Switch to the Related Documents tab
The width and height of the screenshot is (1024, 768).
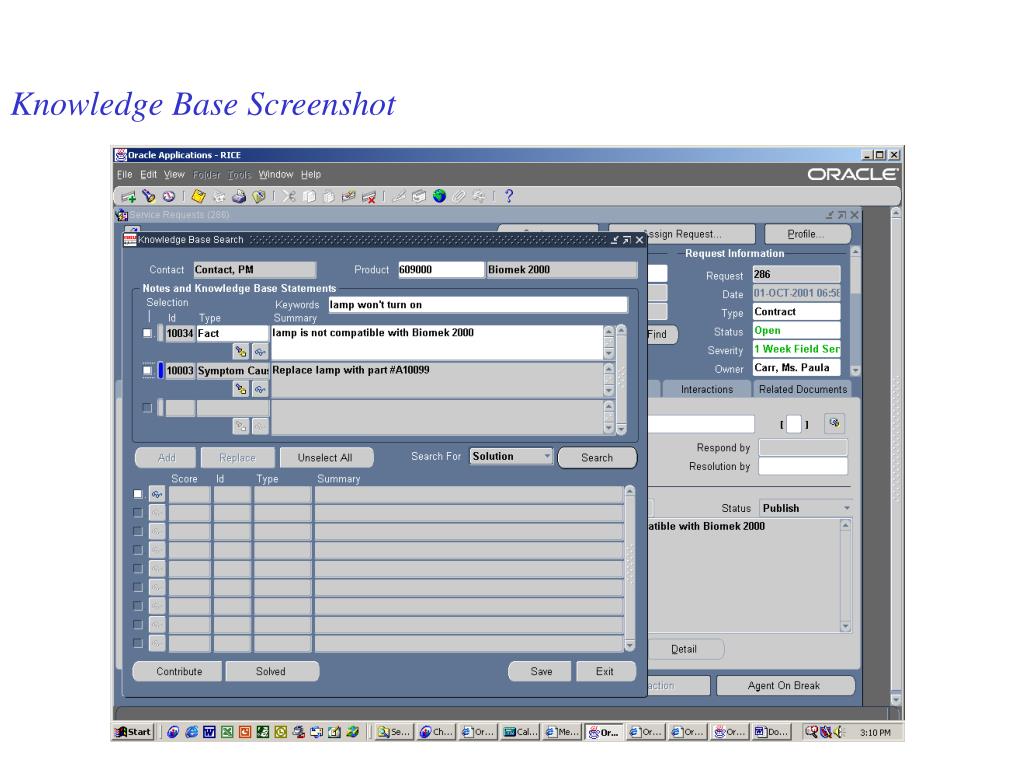click(x=803, y=389)
